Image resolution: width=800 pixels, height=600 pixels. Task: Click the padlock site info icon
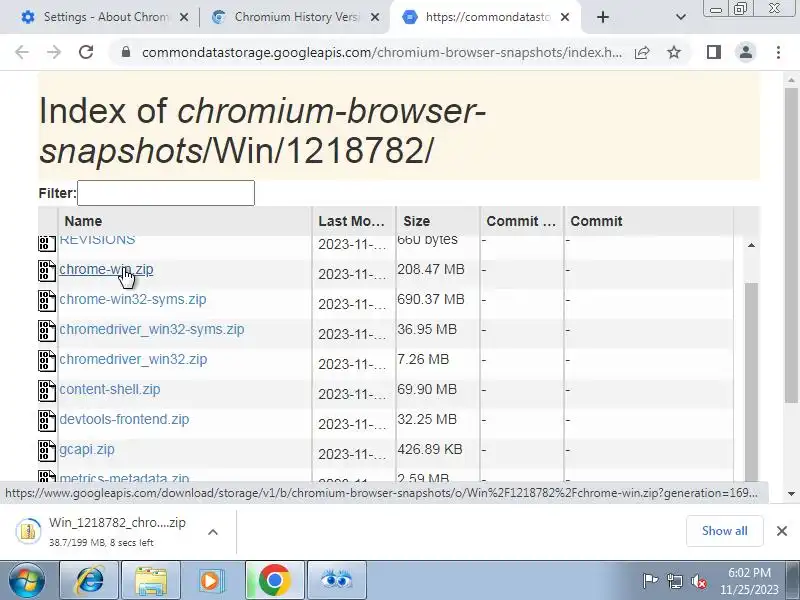(126, 52)
